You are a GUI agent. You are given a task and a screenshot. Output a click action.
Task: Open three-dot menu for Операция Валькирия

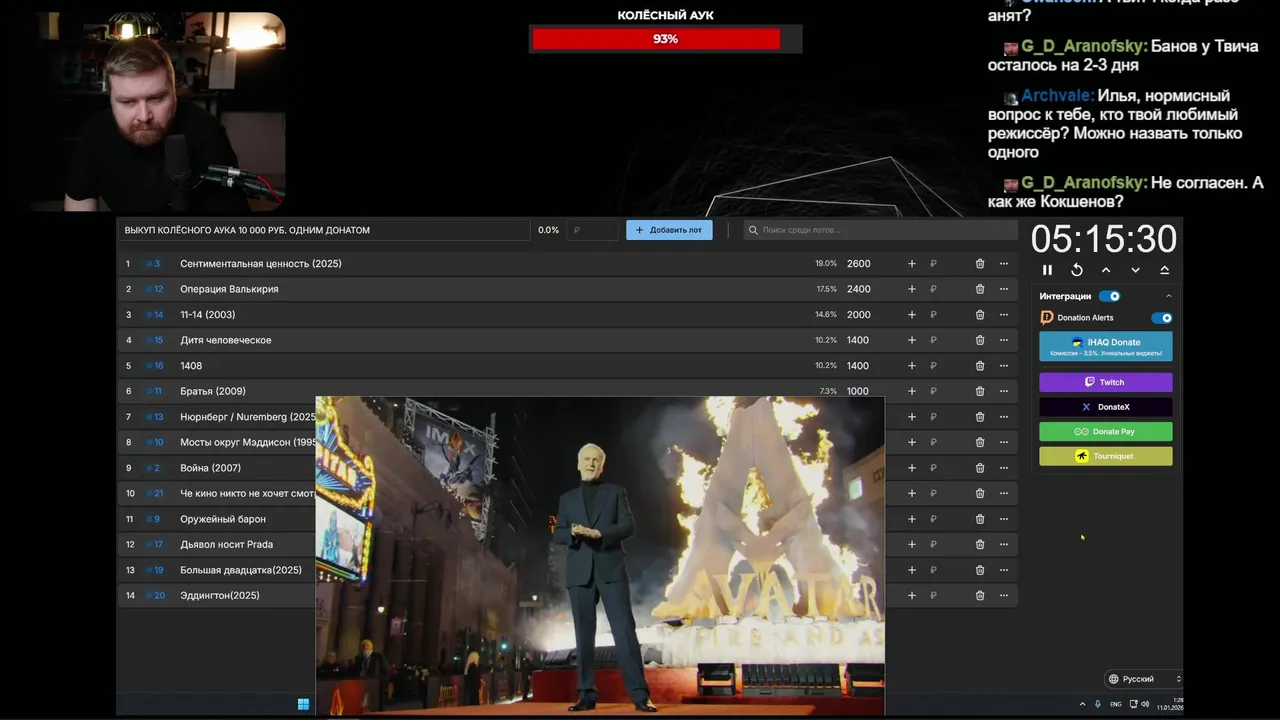(1004, 289)
